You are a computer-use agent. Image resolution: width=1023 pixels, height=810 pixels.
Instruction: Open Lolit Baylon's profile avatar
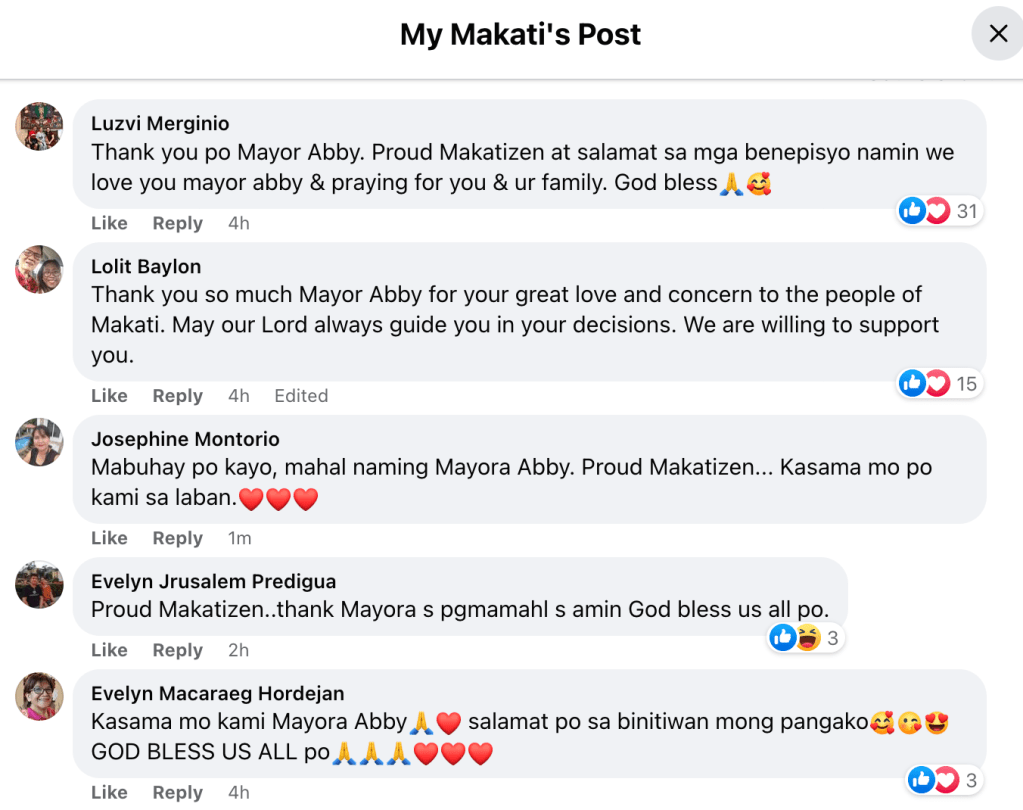coord(40,269)
